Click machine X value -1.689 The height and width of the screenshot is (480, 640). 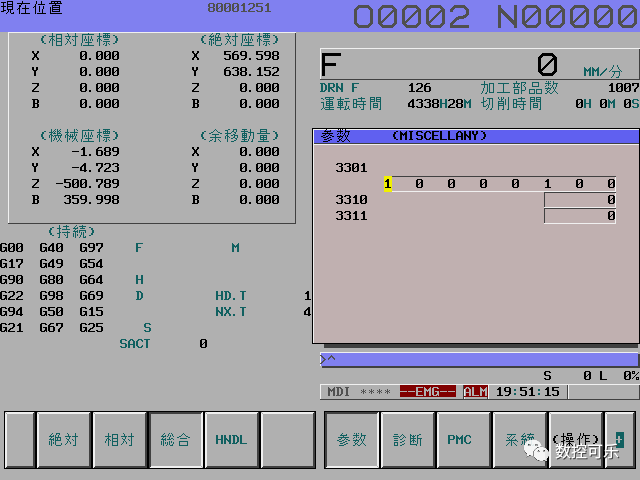95,152
